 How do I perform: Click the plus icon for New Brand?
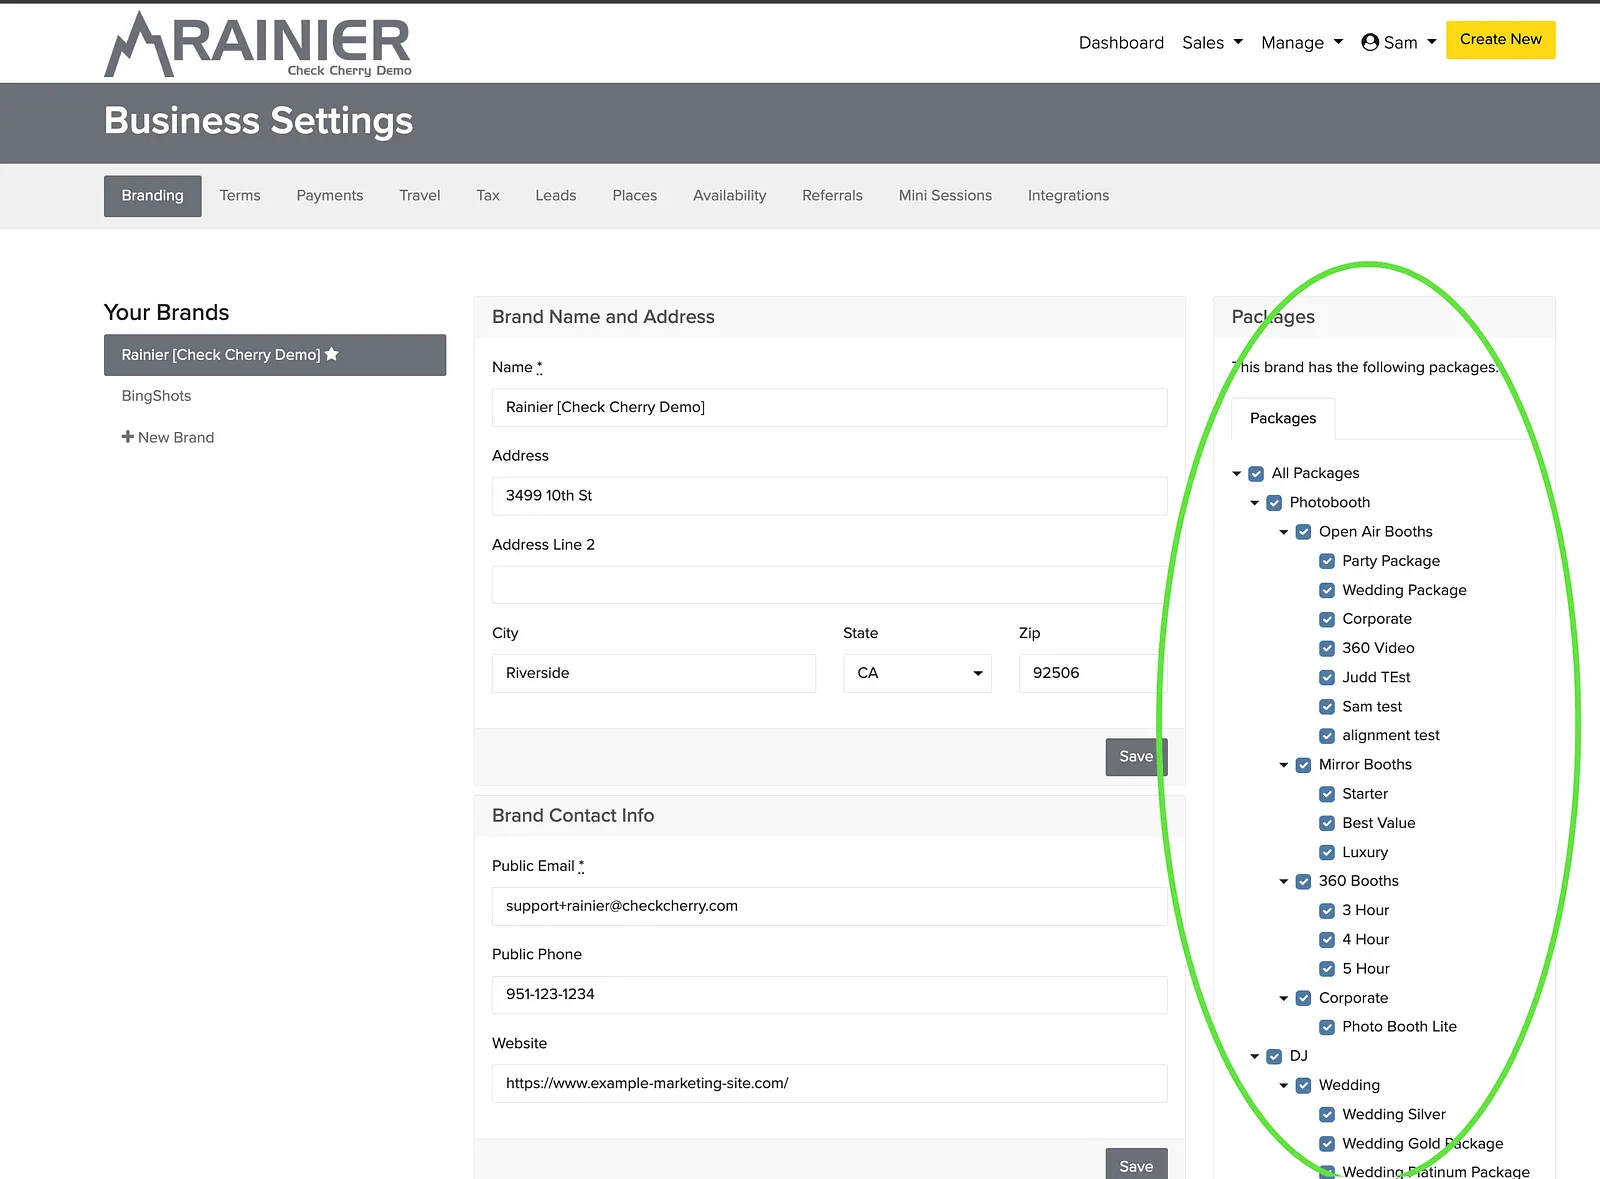point(127,437)
